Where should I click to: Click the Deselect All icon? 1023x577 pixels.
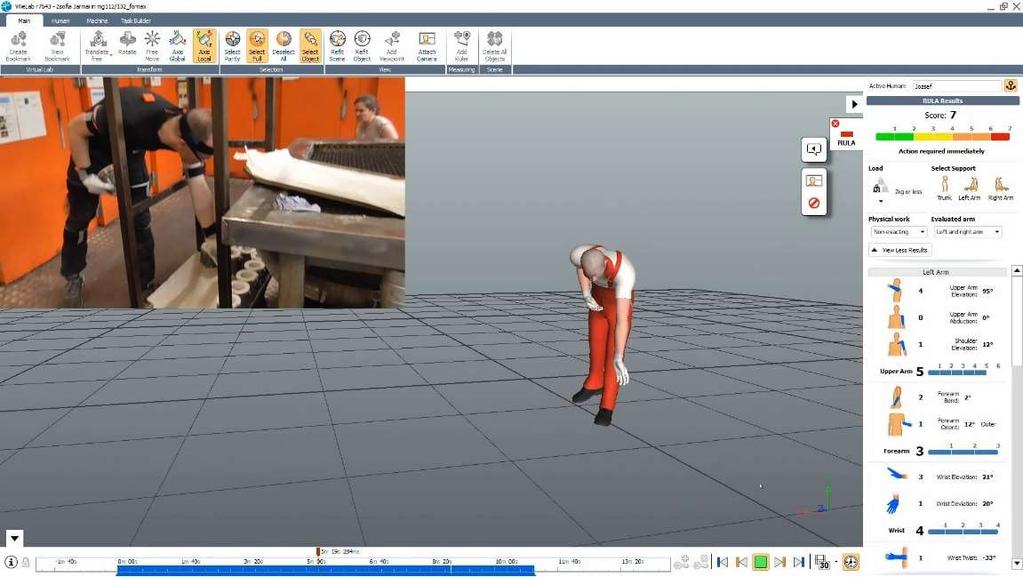(x=283, y=46)
